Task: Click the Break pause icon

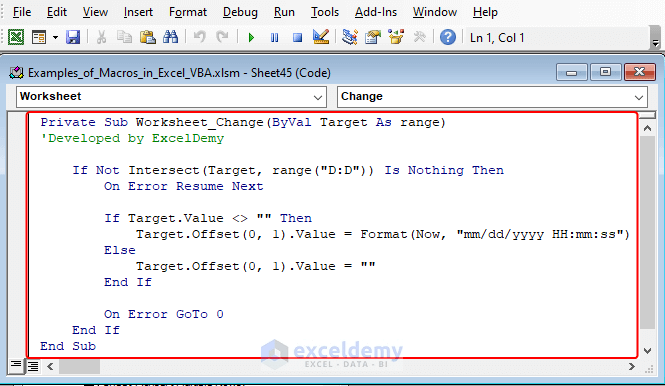Action: 274,38
